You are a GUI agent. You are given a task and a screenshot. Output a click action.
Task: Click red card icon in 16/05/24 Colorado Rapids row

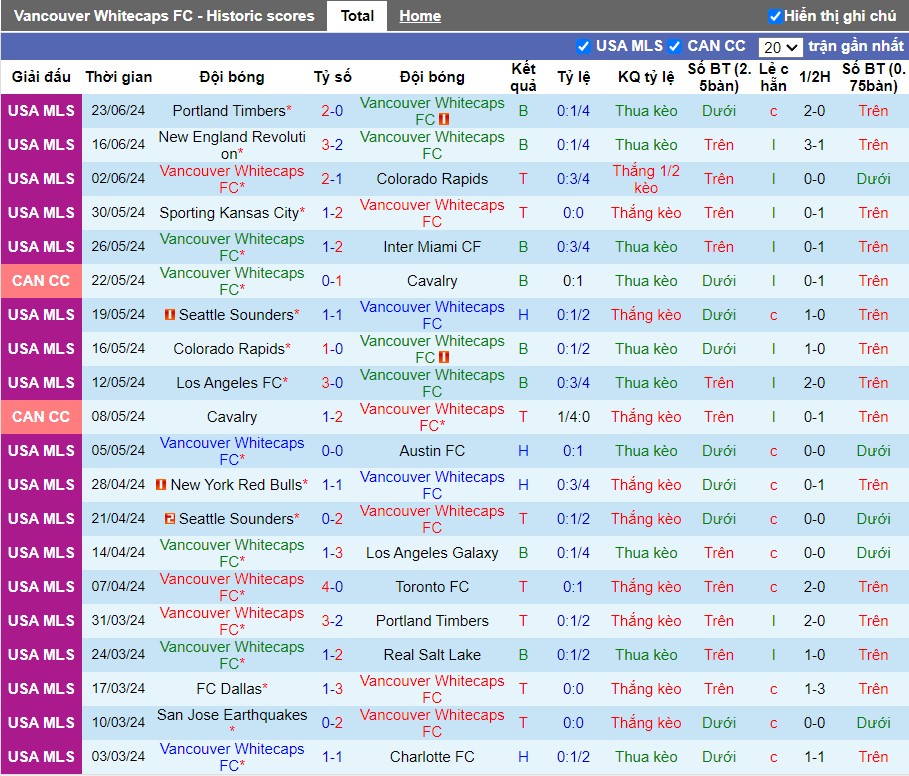click(x=444, y=358)
